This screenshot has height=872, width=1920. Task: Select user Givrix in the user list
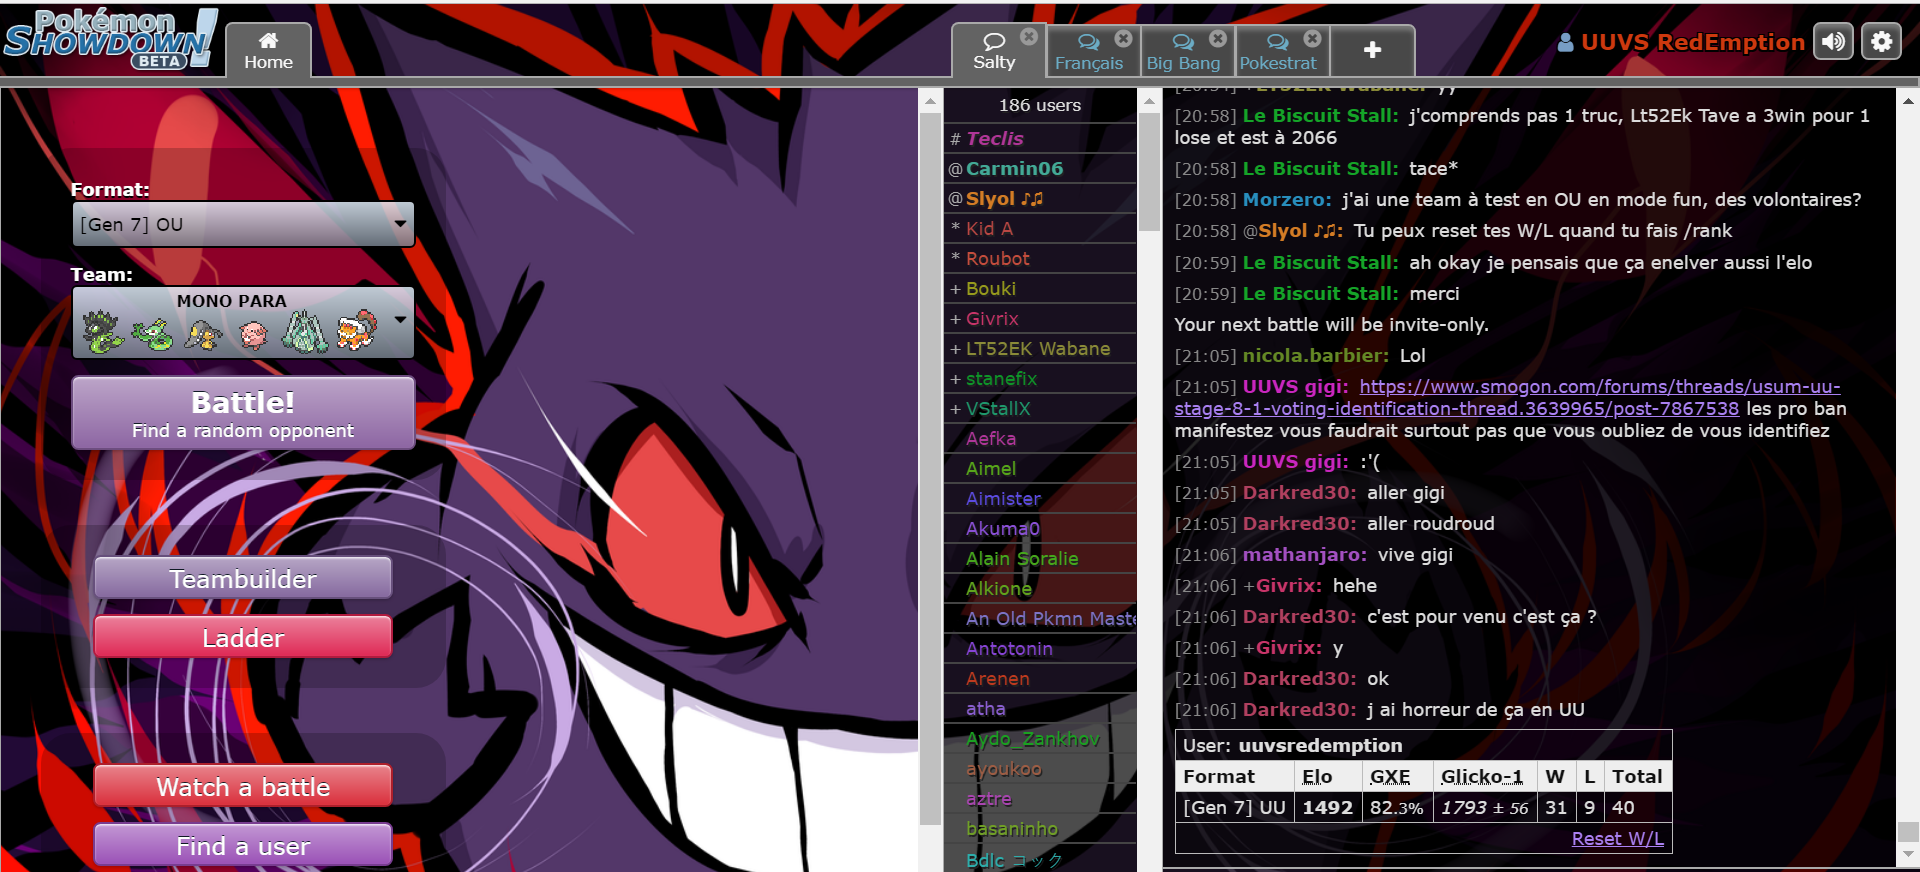pyautogui.click(x=1040, y=318)
